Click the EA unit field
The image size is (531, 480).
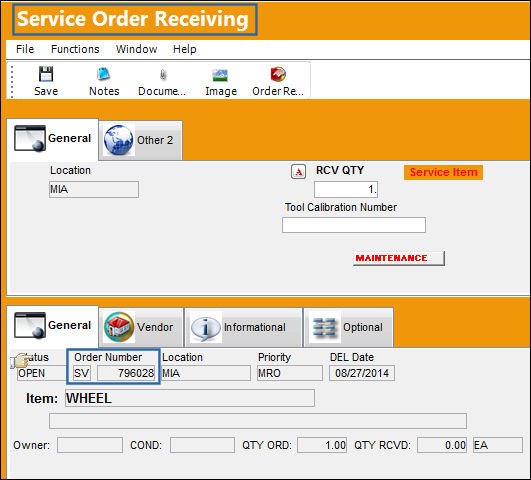tap(497, 445)
